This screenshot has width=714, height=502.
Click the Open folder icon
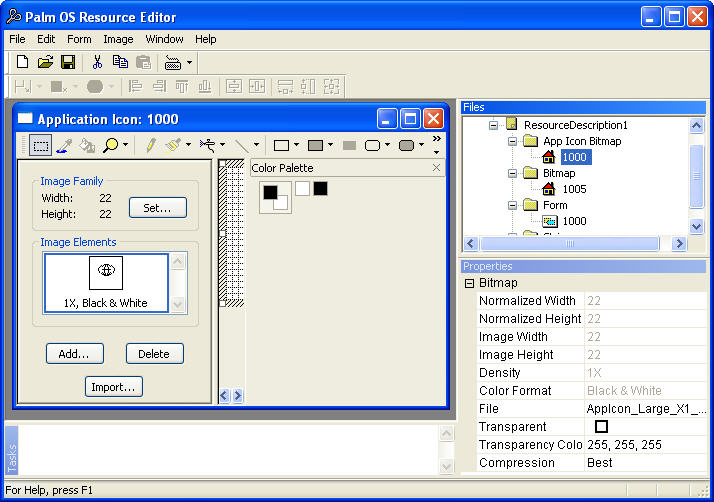(45, 62)
